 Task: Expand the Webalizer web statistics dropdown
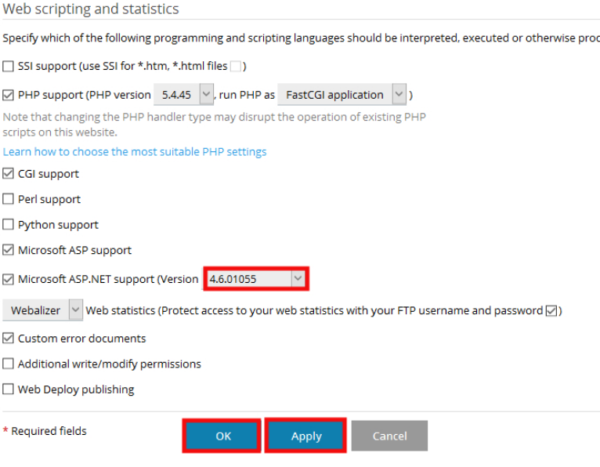(x=42, y=310)
